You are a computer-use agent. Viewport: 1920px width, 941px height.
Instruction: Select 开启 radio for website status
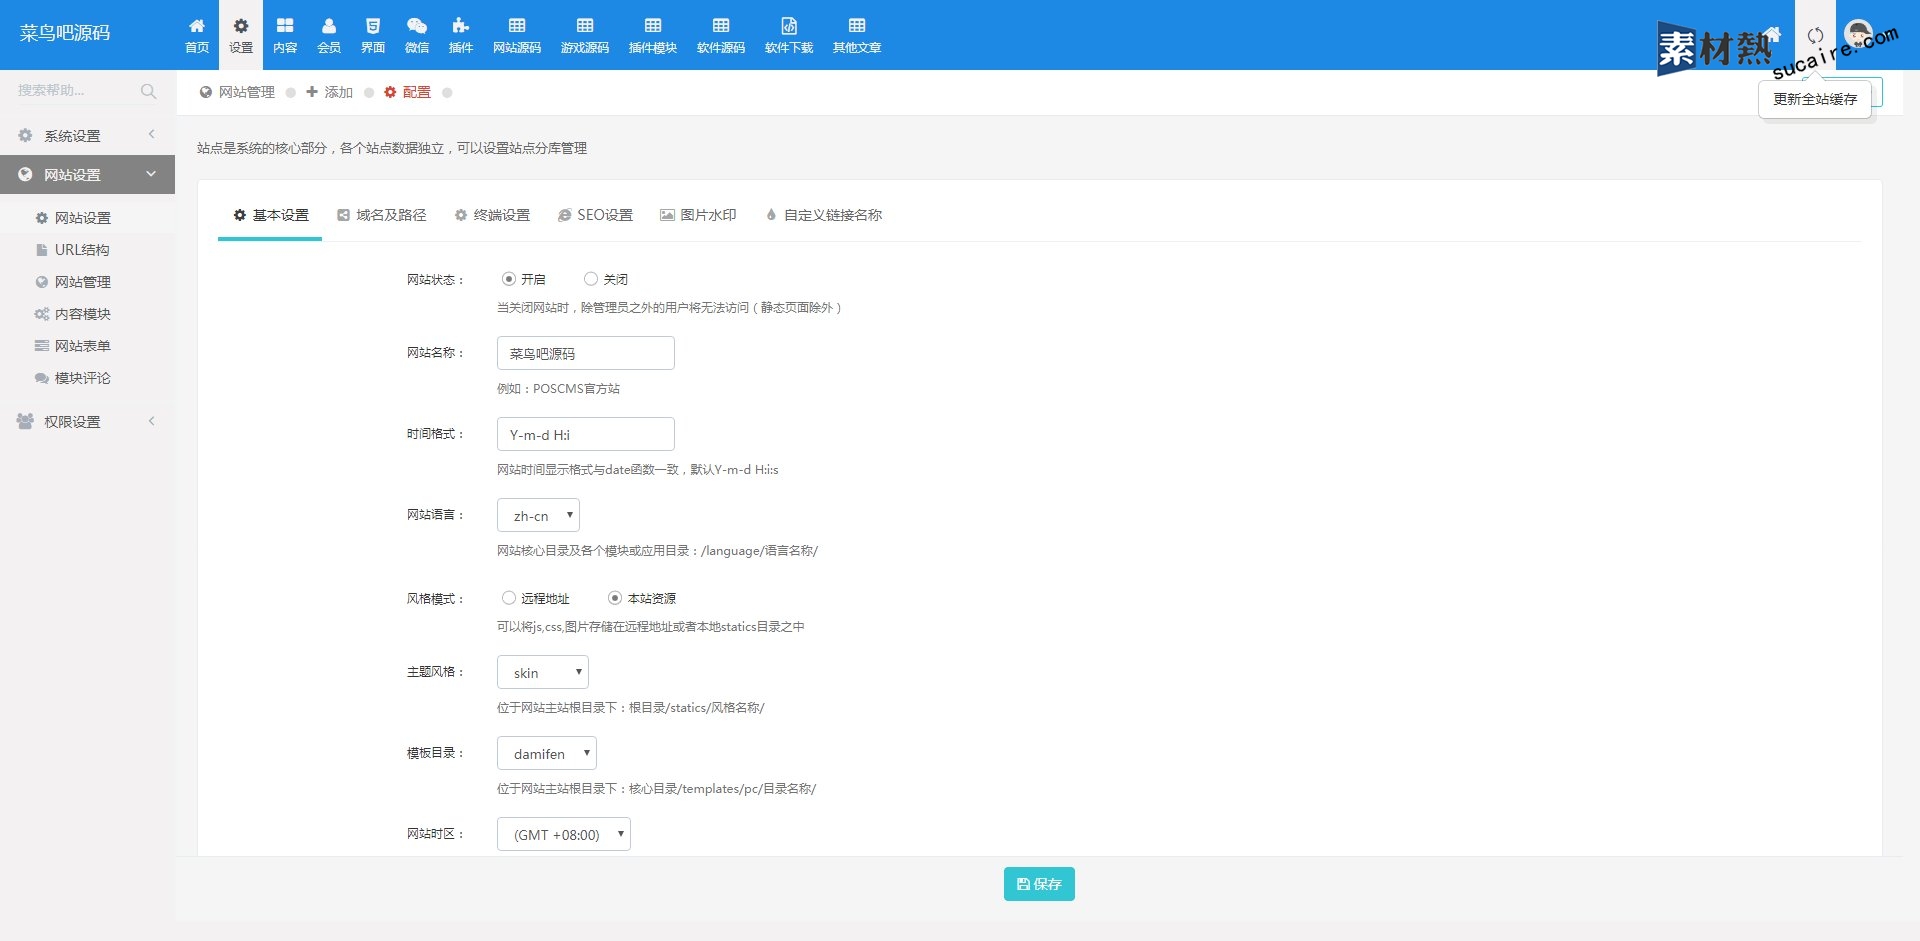tap(509, 279)
